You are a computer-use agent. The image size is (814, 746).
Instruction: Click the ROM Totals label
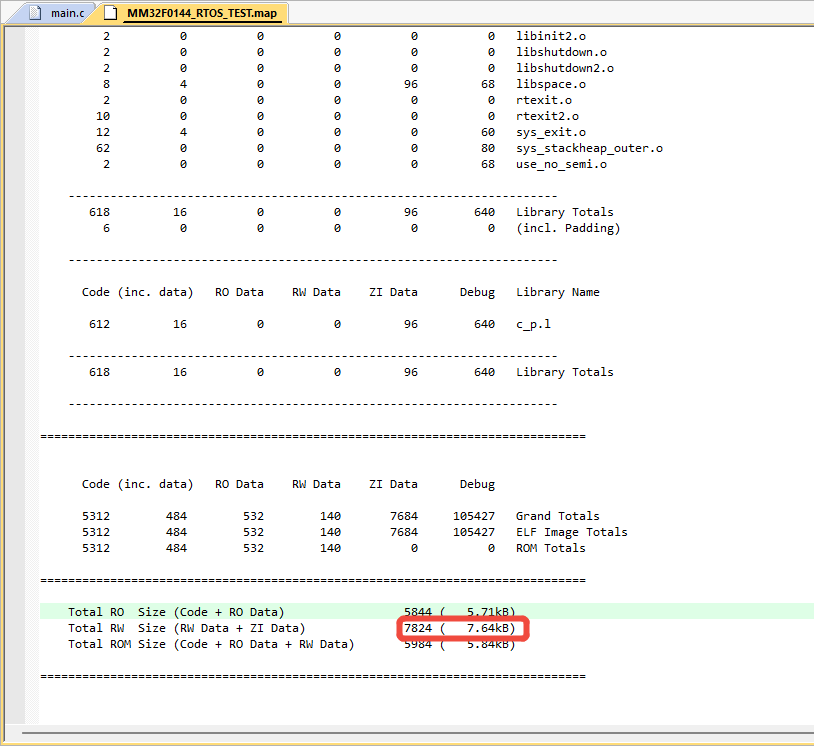(551, 548)
